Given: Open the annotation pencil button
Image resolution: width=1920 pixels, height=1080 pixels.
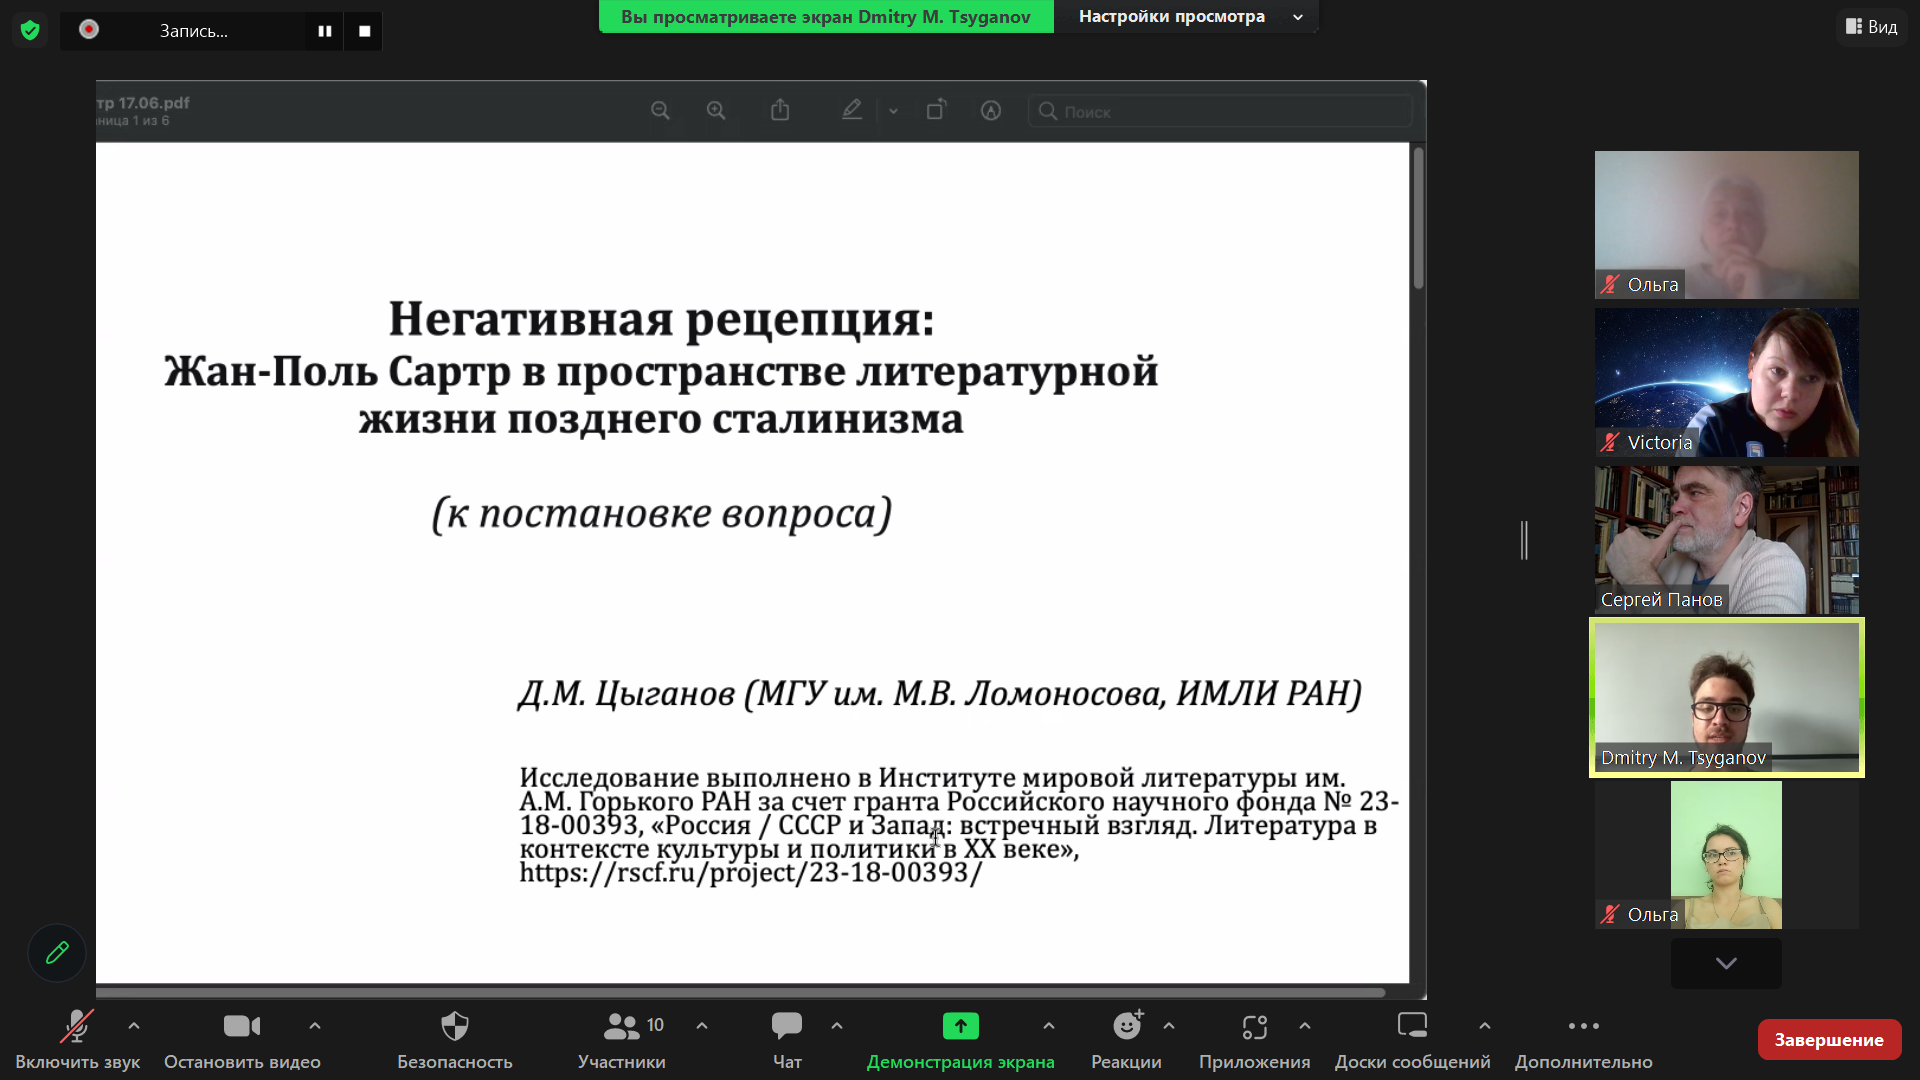Looking at the screenshot, I should click(57, 952).
